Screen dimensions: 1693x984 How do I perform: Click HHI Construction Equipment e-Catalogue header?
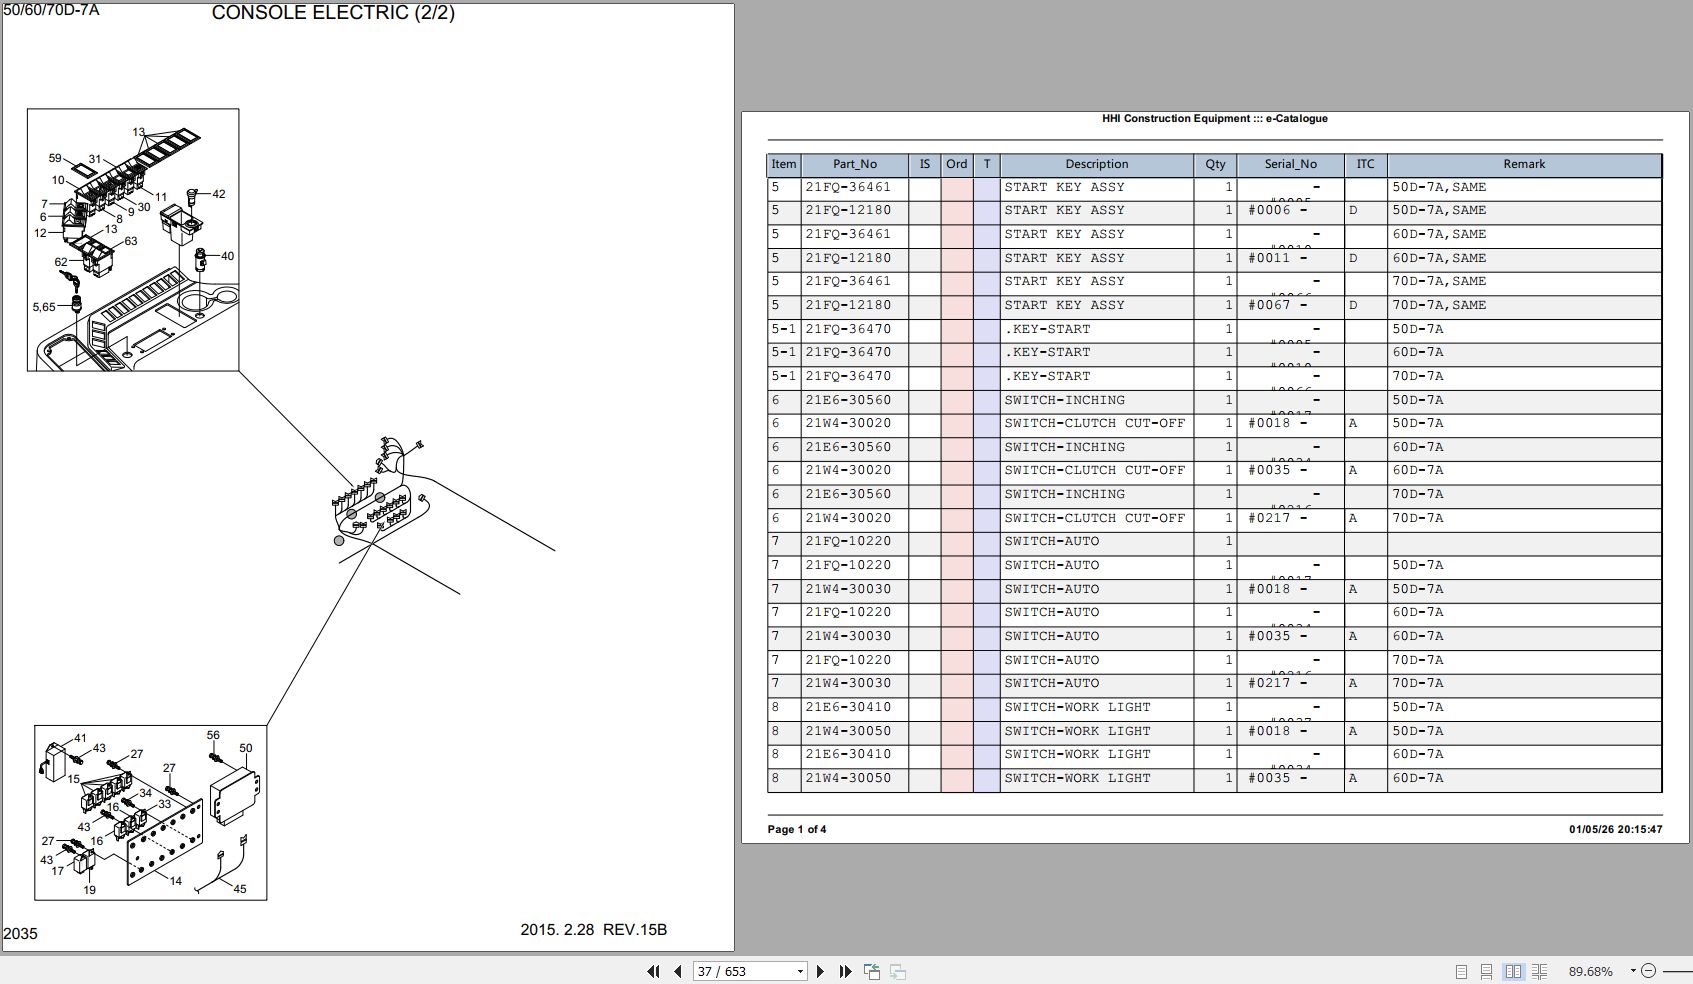[x=1214, y=118]
